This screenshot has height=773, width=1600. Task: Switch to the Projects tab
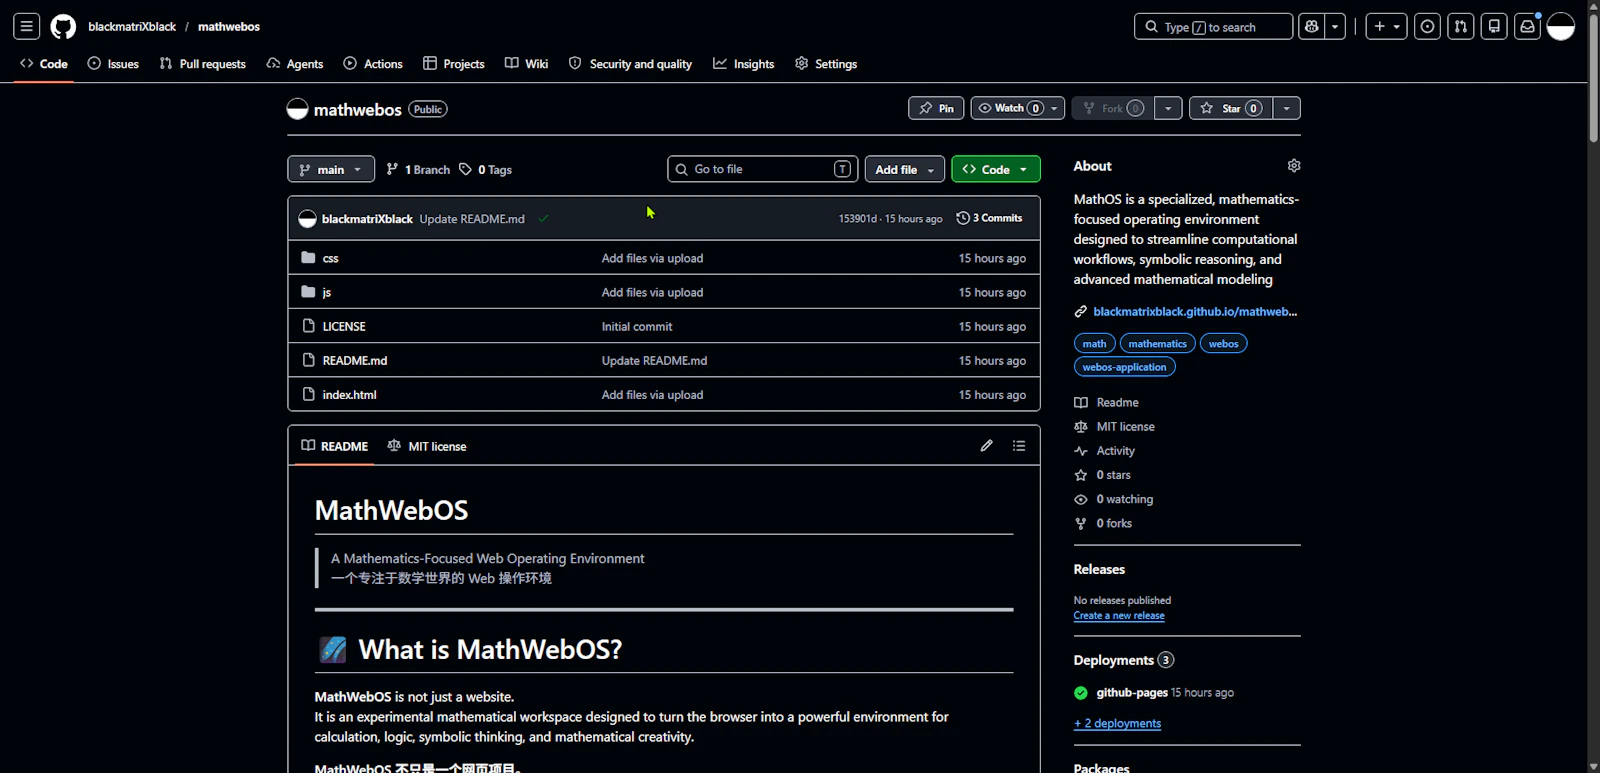(x=454, y=64)
